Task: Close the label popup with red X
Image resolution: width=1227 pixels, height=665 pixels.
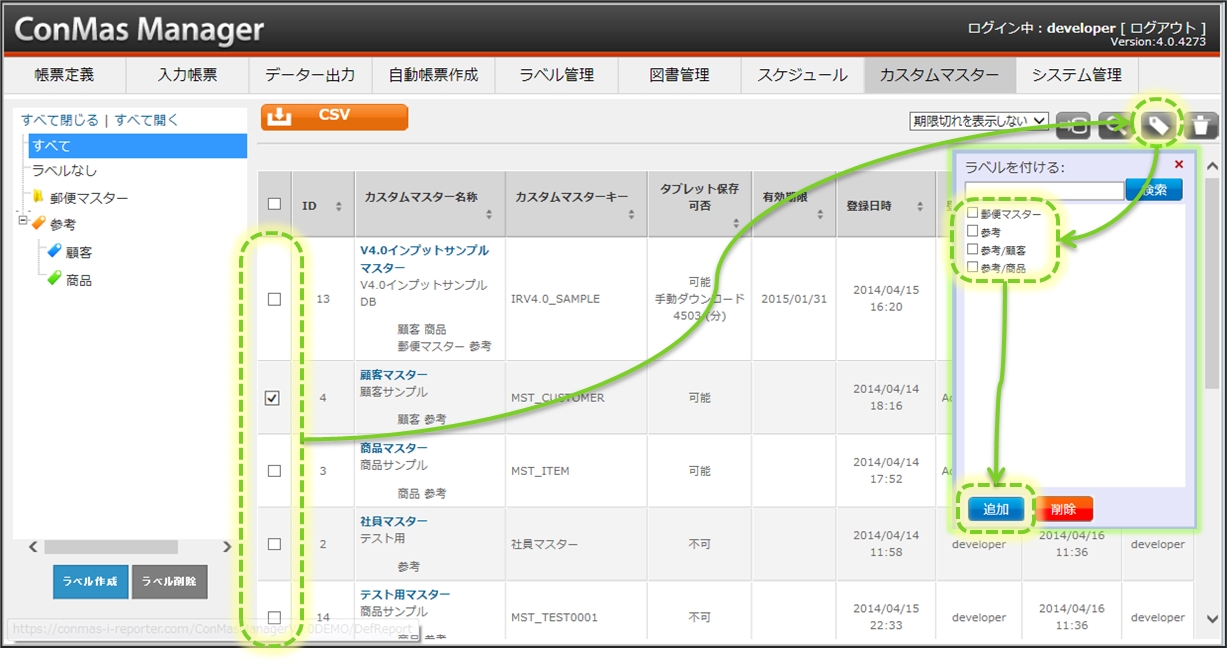Action: point(1178,165)
